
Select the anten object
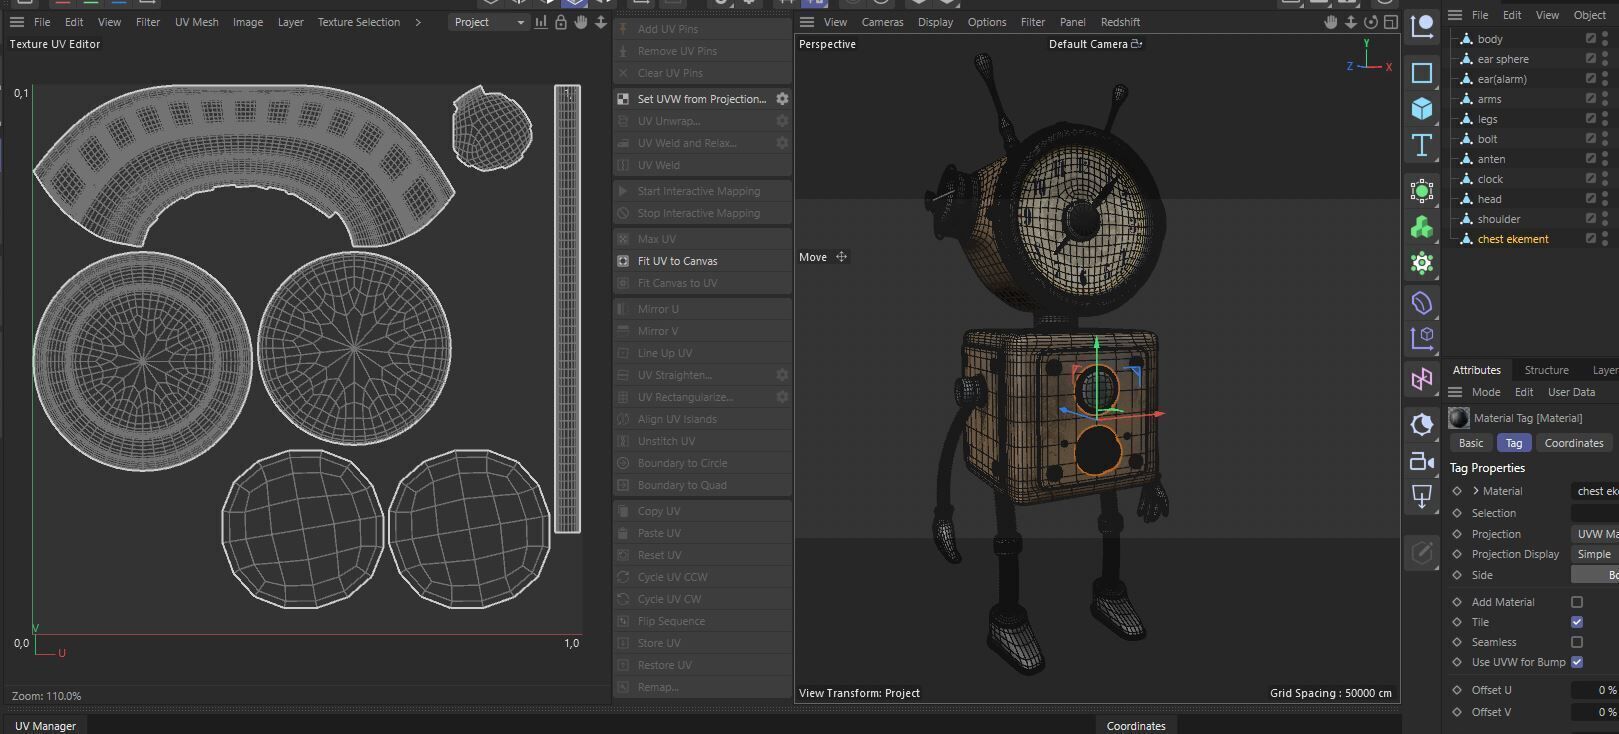1491,159
